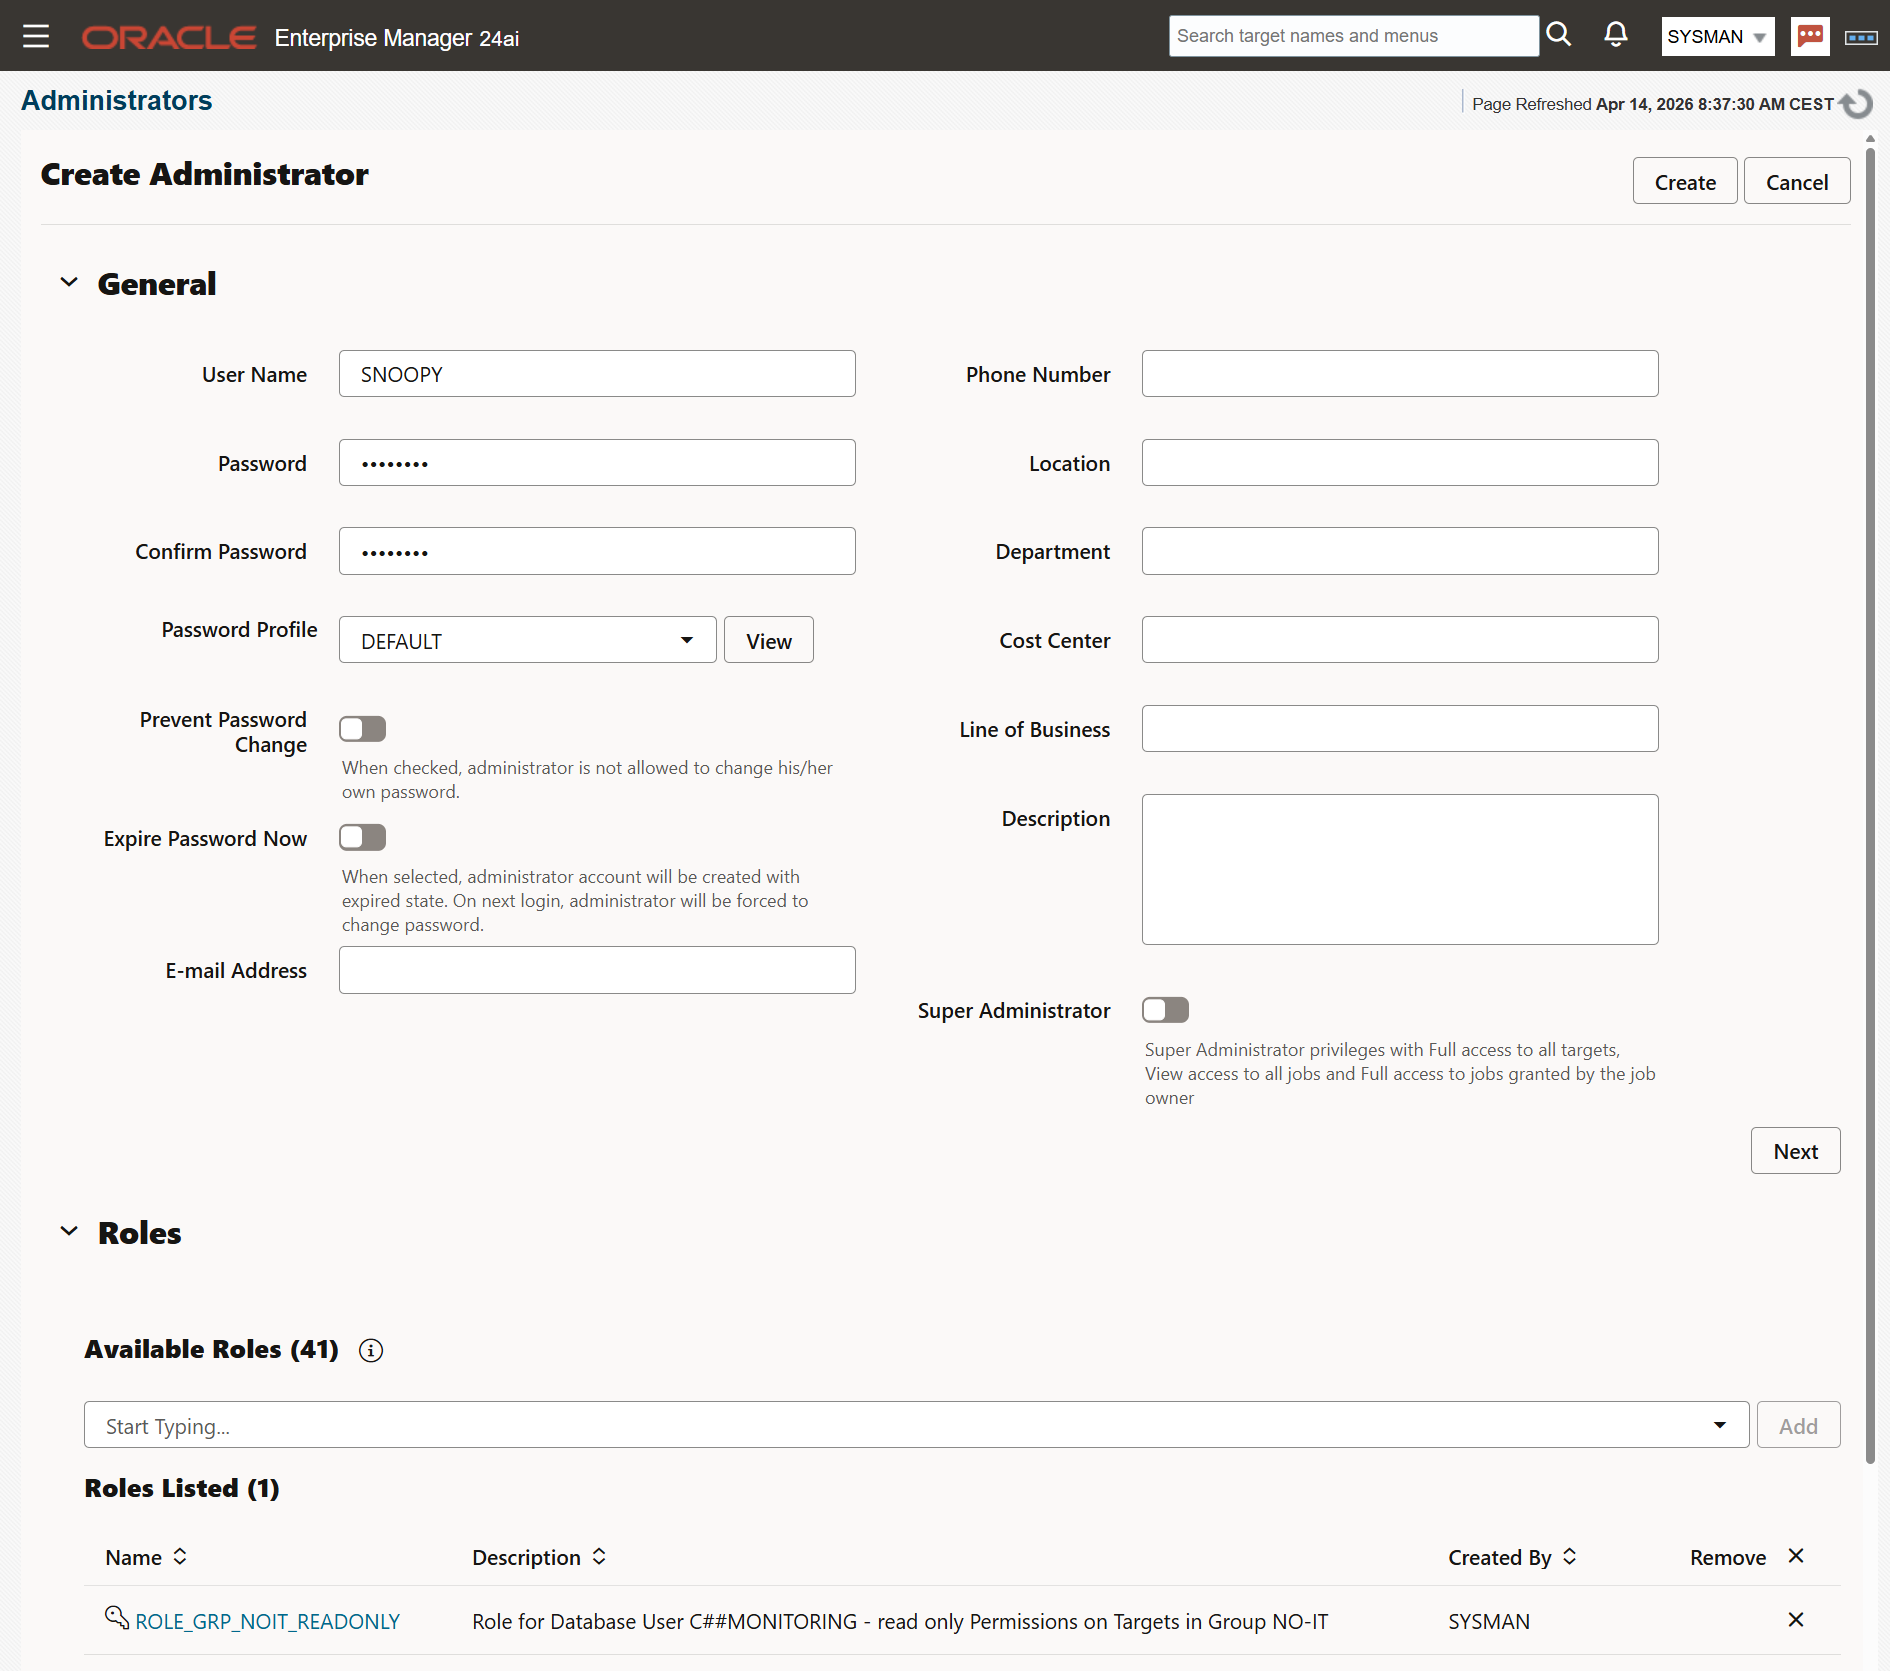Click the notification bell icon
The width and height of the screenshot is (1890, 1671).
point(1616,34)
